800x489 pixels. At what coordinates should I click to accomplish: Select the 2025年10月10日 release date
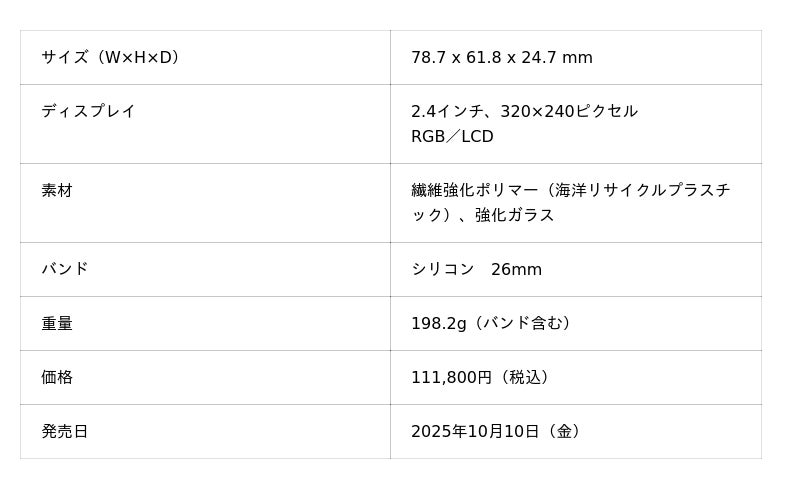tap(474, 431)
